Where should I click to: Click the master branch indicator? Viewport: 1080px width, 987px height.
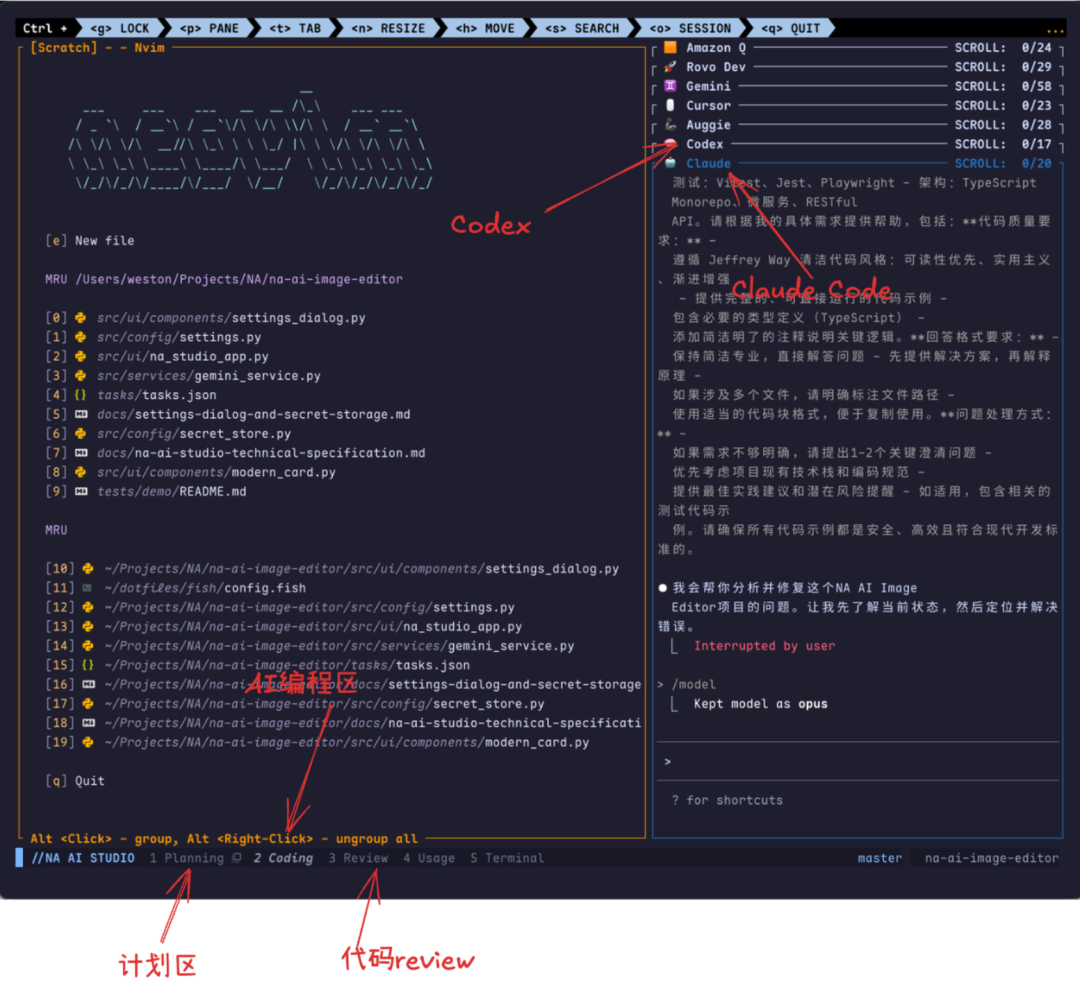(x=880, y=858)
